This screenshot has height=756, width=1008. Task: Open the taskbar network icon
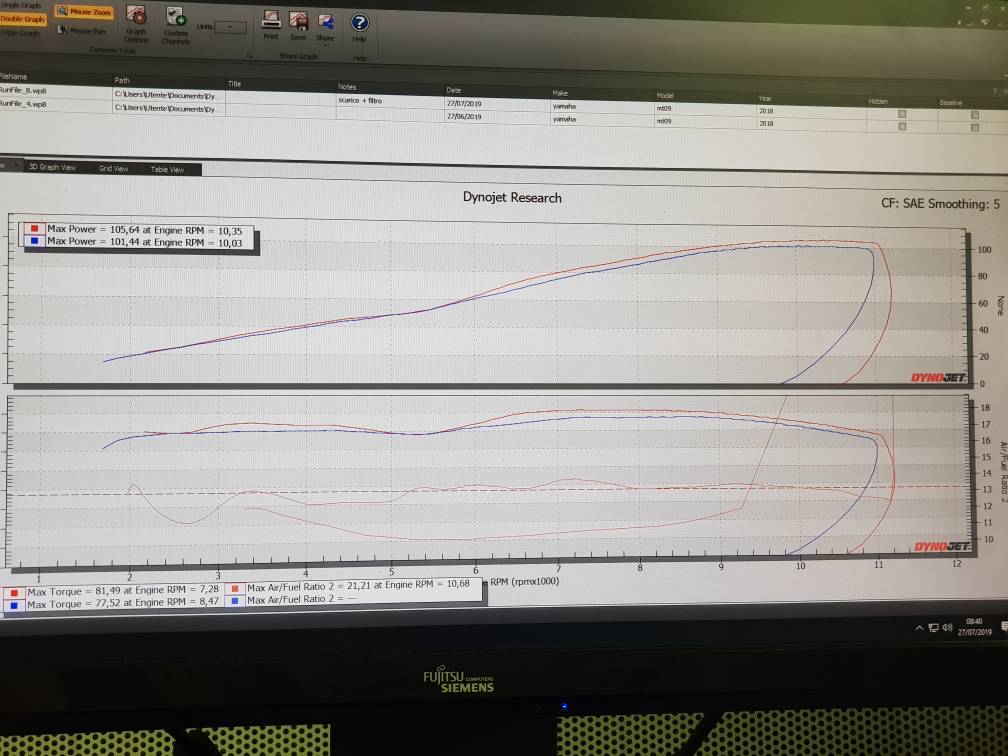[x=933, y=627]
